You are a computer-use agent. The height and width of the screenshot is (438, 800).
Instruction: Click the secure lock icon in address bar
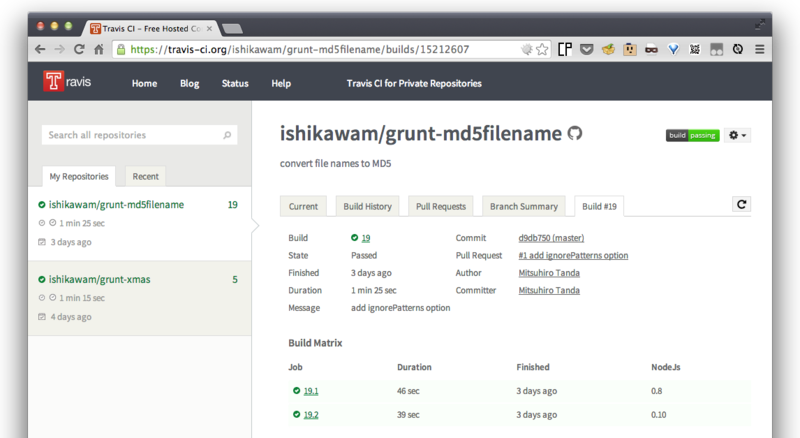tap(121, 50)
